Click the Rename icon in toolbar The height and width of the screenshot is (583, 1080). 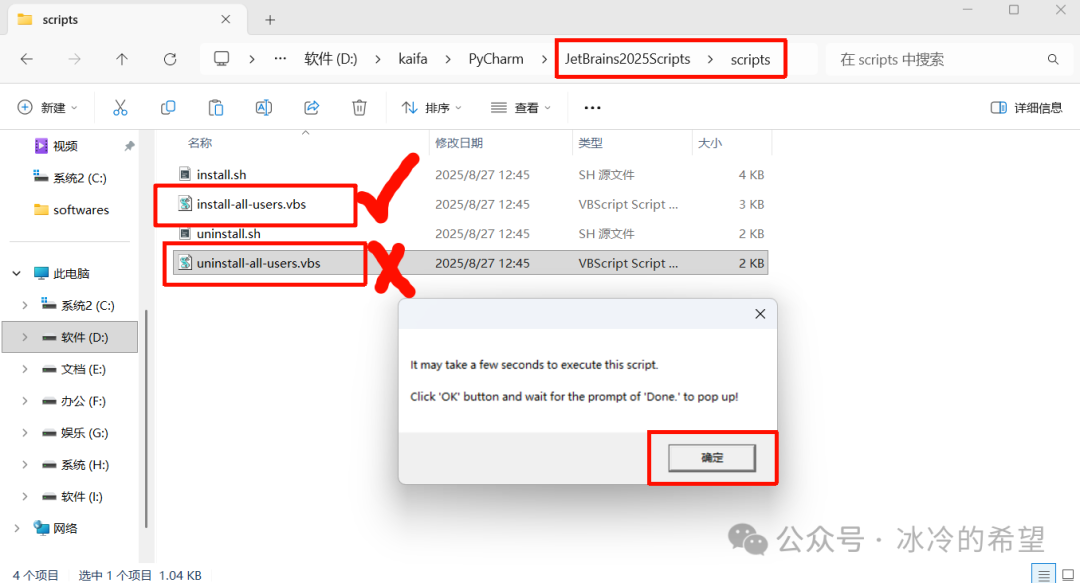[264, 108]
